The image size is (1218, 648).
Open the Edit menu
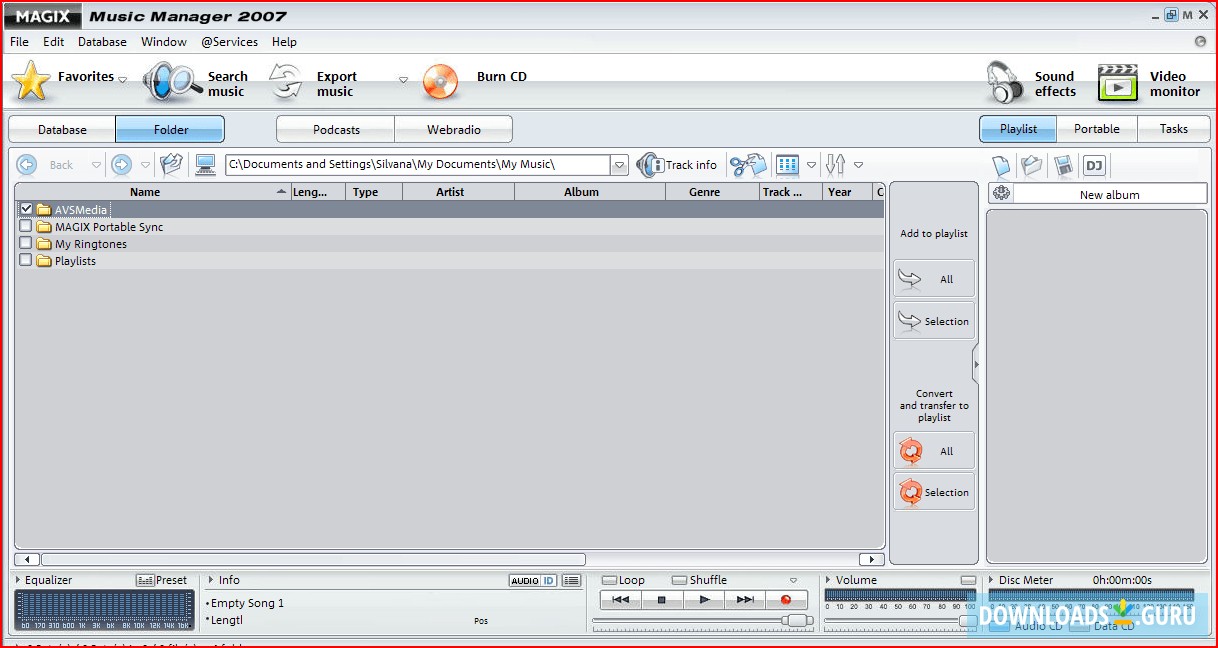[54, 42]
